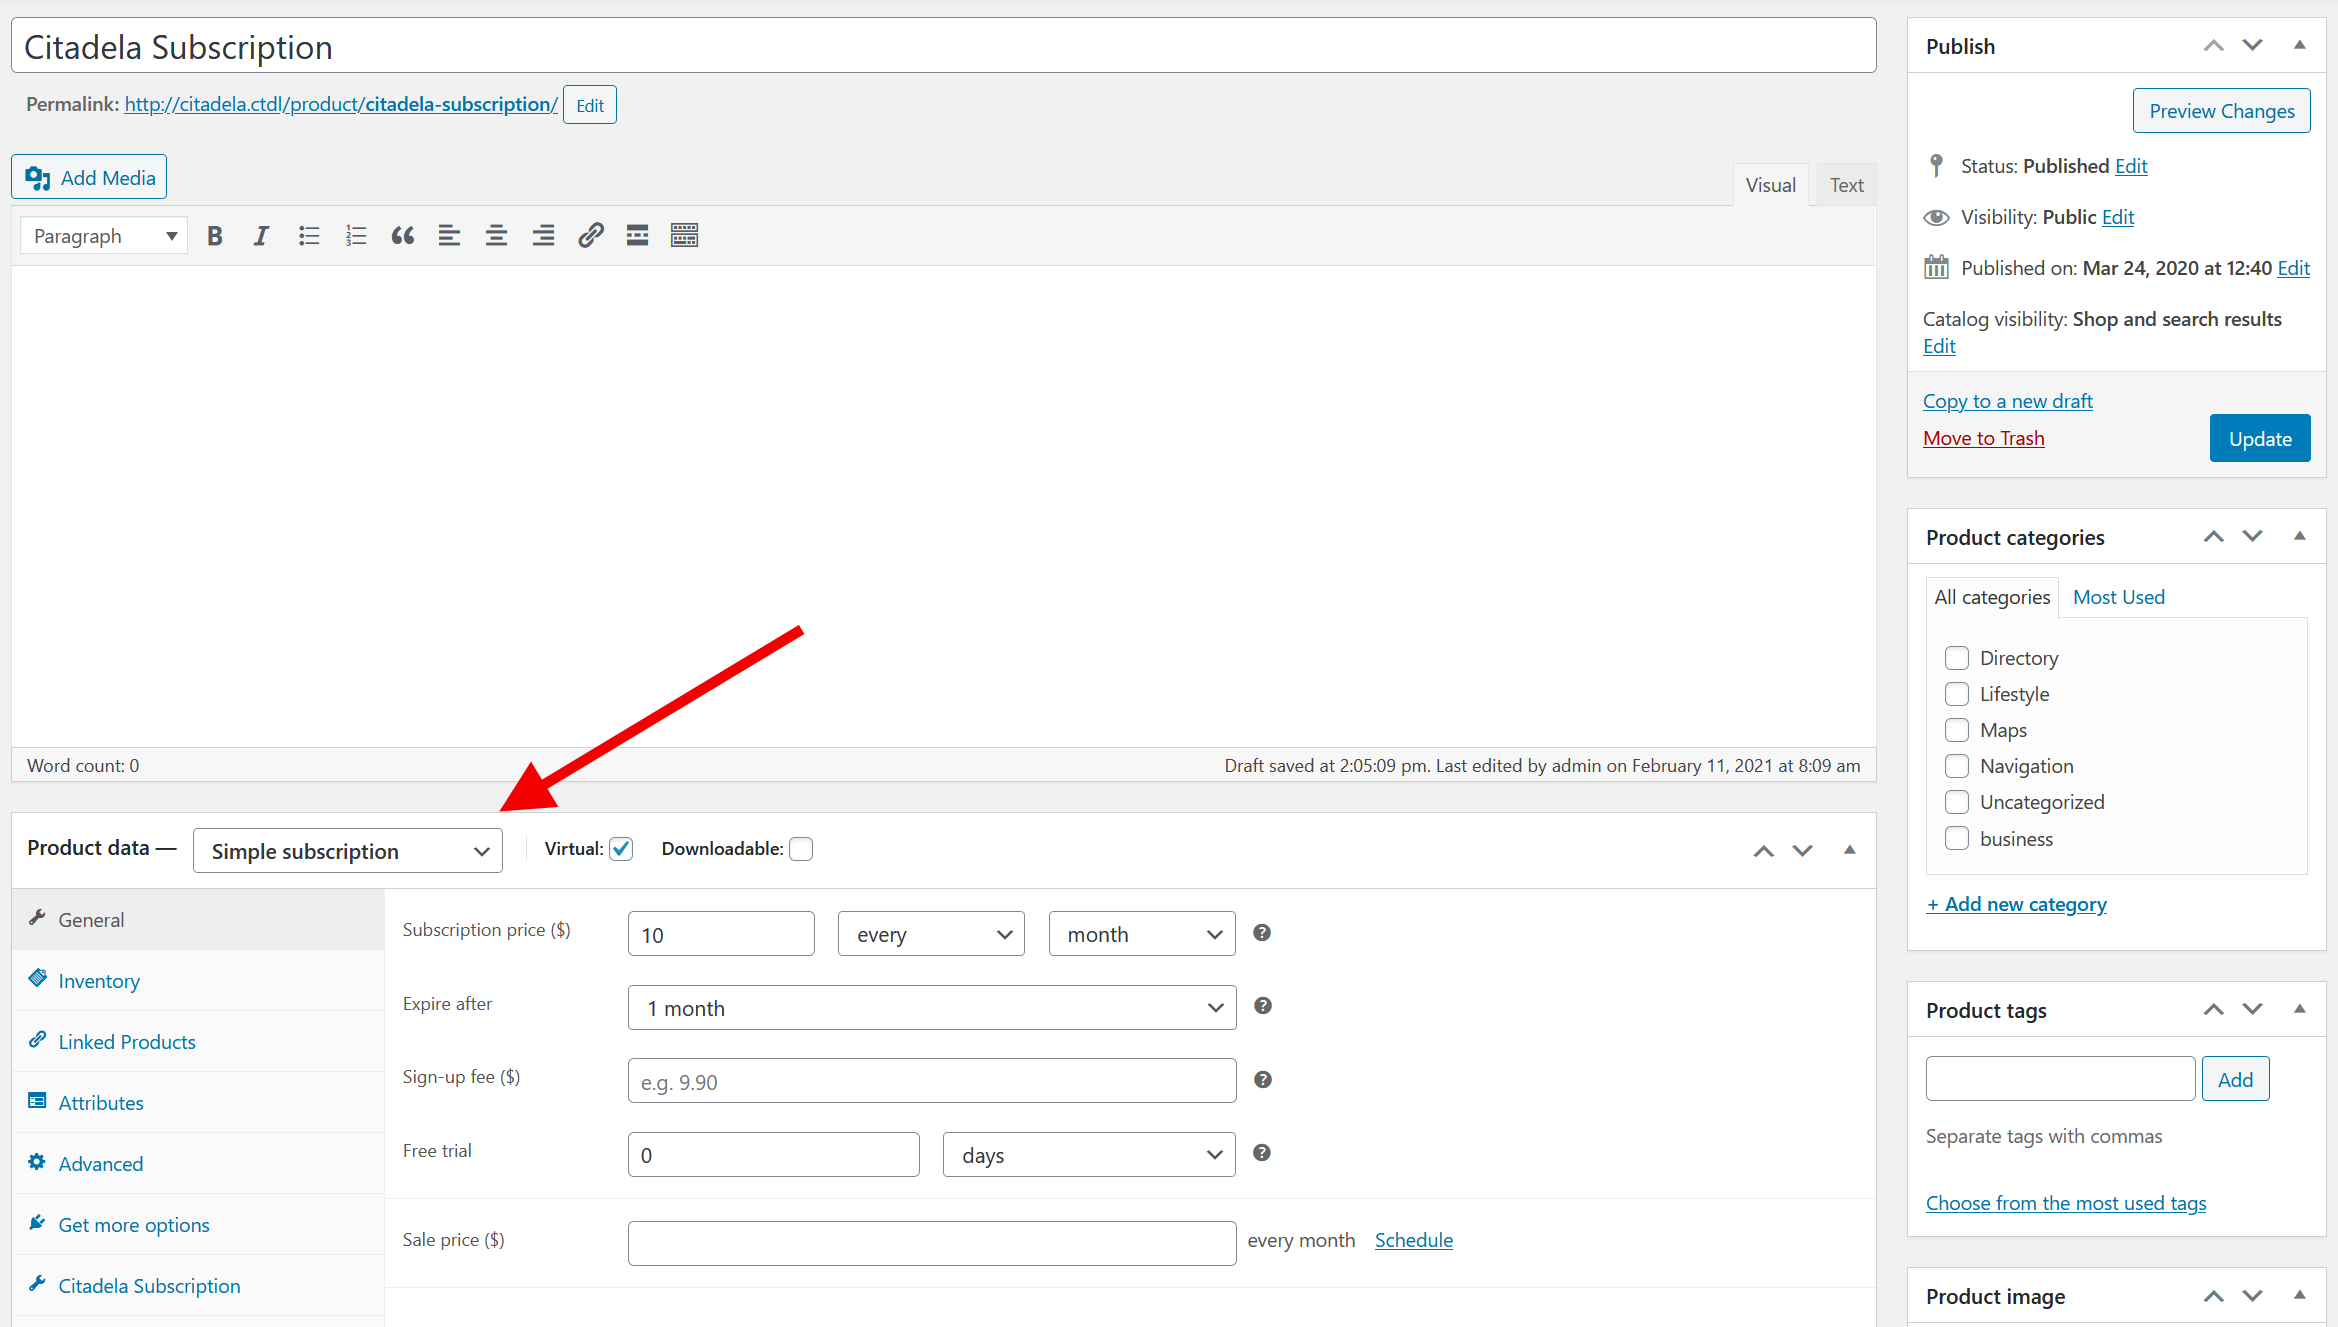This screenshot has height=1327, width=2338.
Task: Insert Read More tag icon
Action: click(637, 236)
